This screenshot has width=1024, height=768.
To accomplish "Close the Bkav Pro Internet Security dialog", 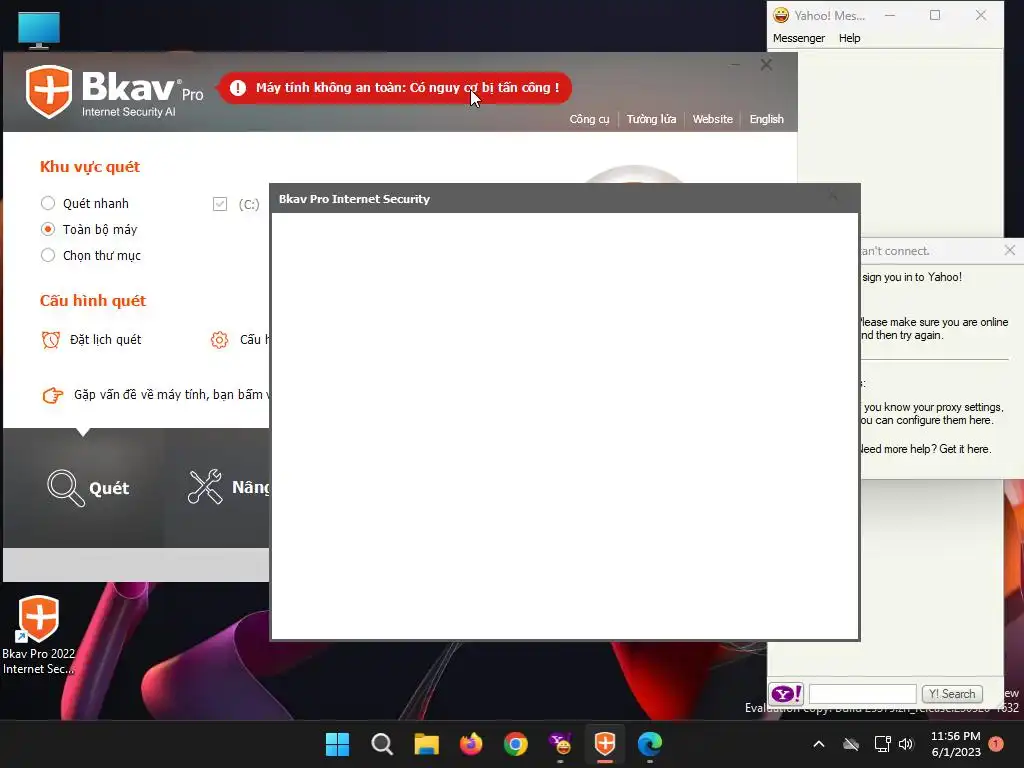I will pyautogui.click(x=833, y=197).
